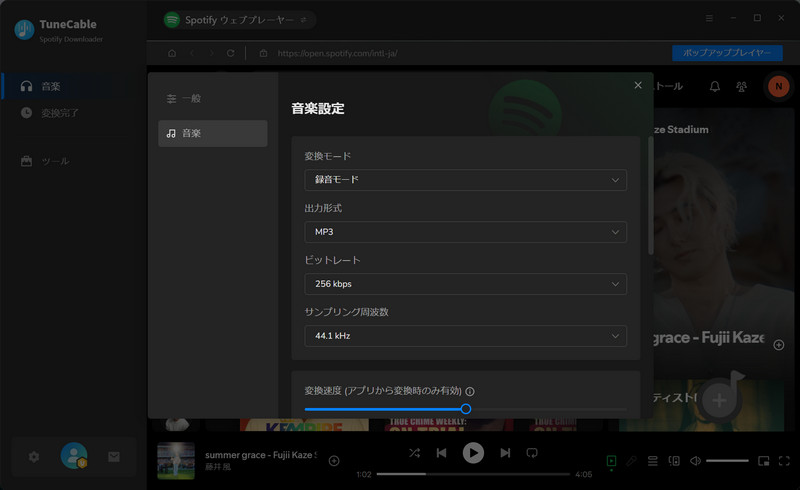Close the 音楽設定 dialog

click(x=638, y=85)
